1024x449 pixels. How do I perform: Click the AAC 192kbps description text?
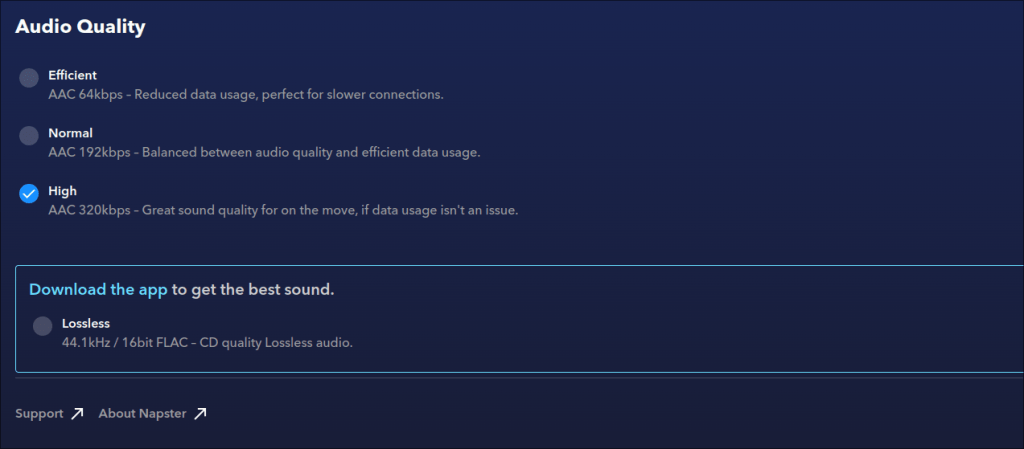(264, 153)
